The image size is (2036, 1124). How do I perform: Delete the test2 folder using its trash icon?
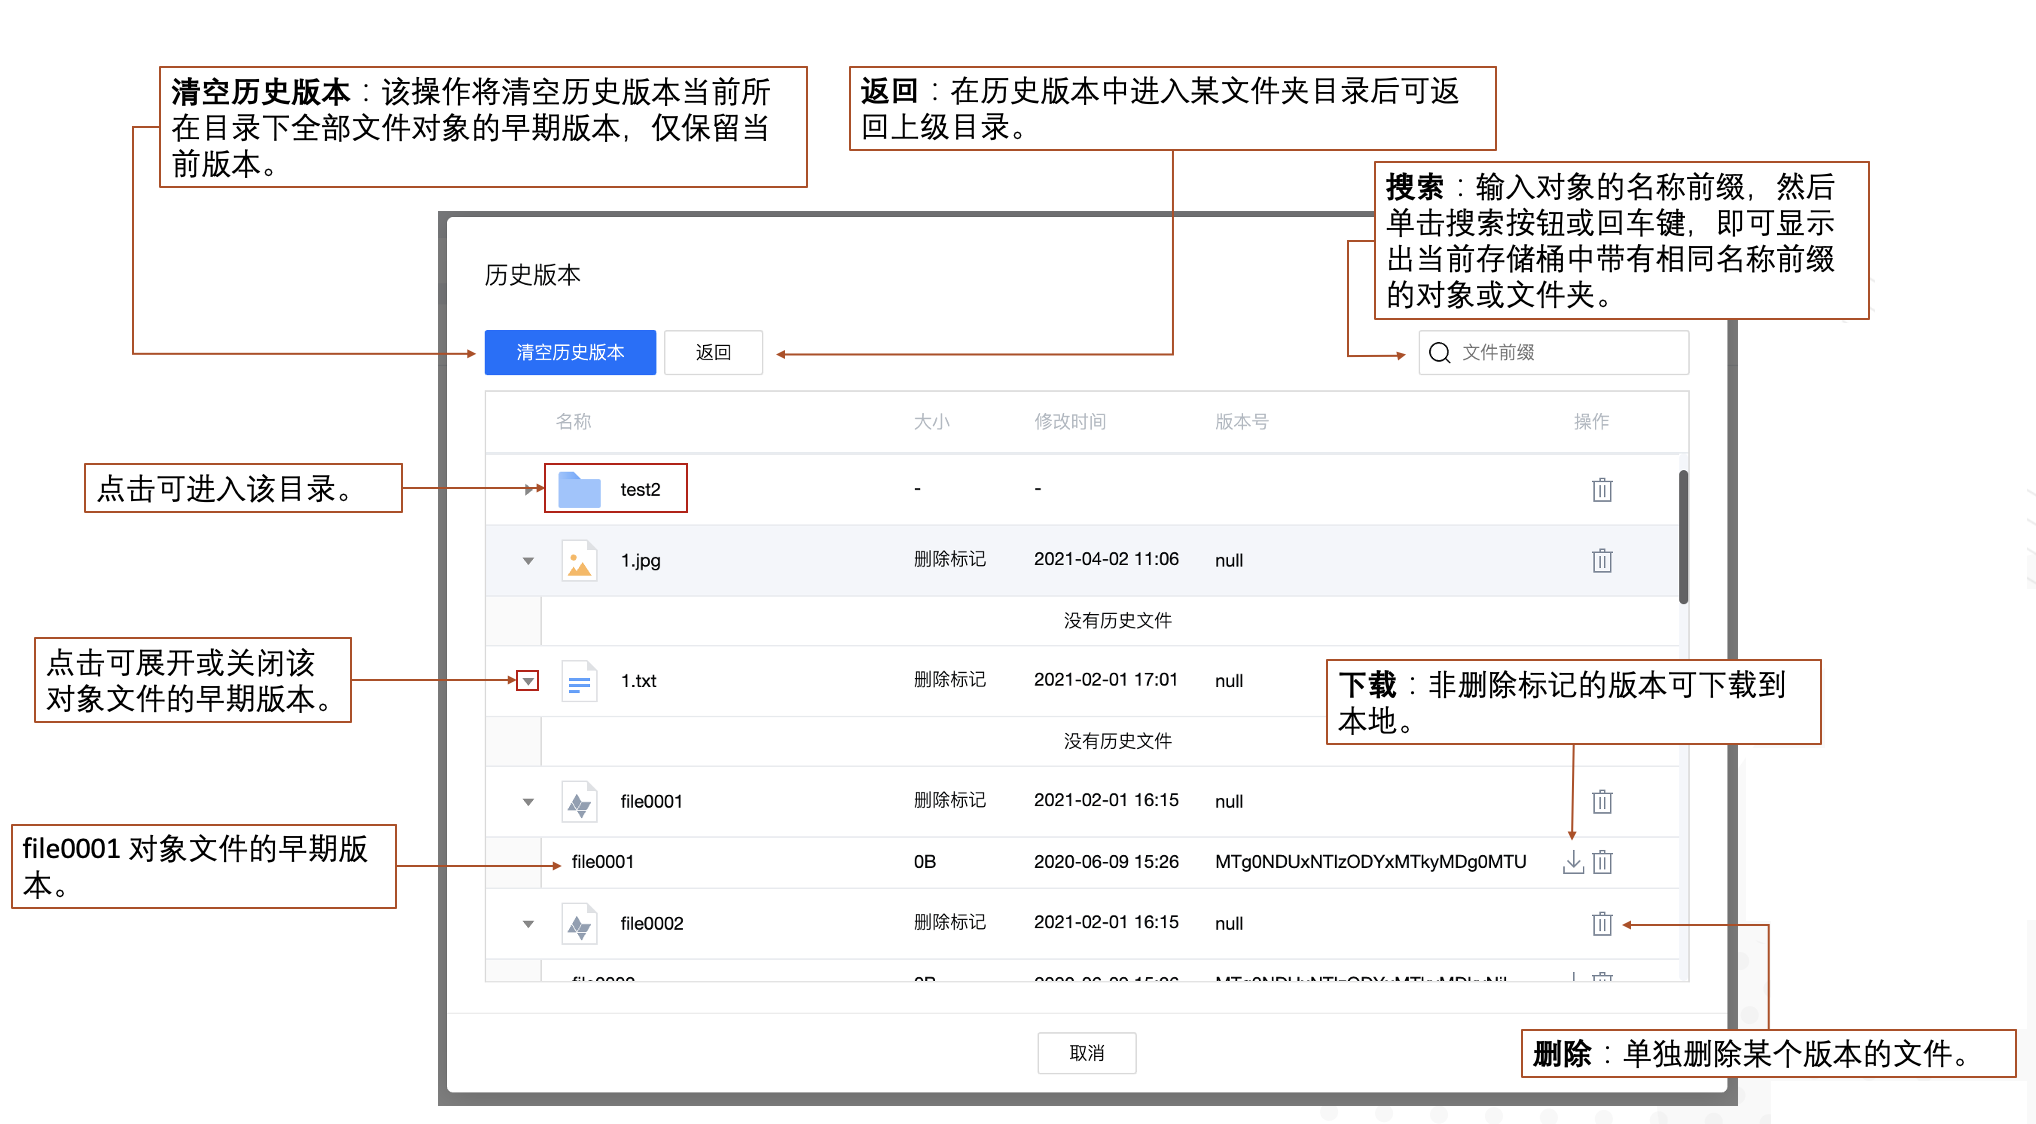pos(1601,489)
